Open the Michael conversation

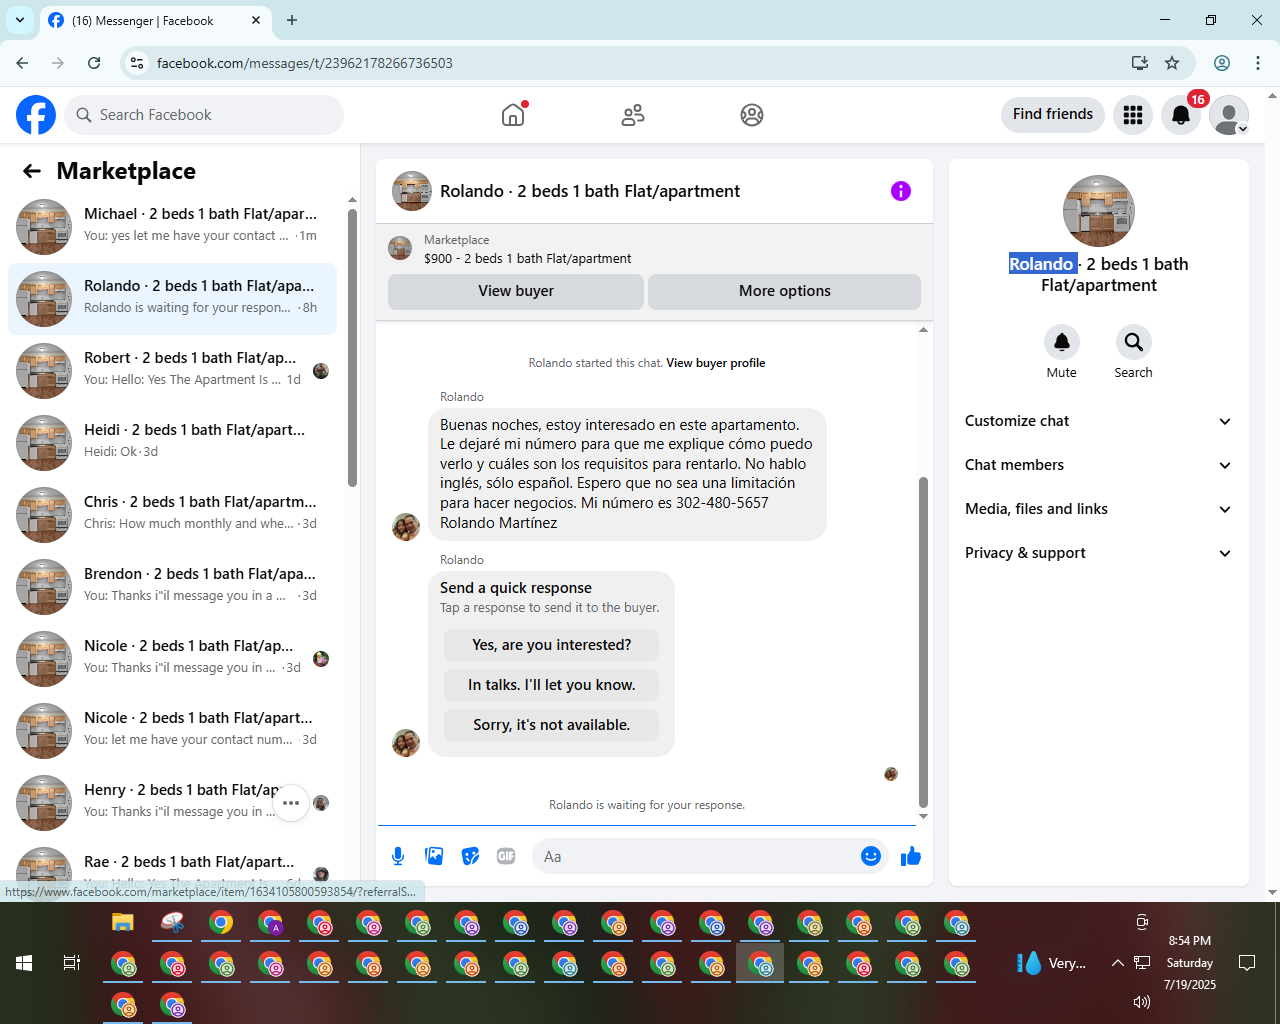click(172, 227)
